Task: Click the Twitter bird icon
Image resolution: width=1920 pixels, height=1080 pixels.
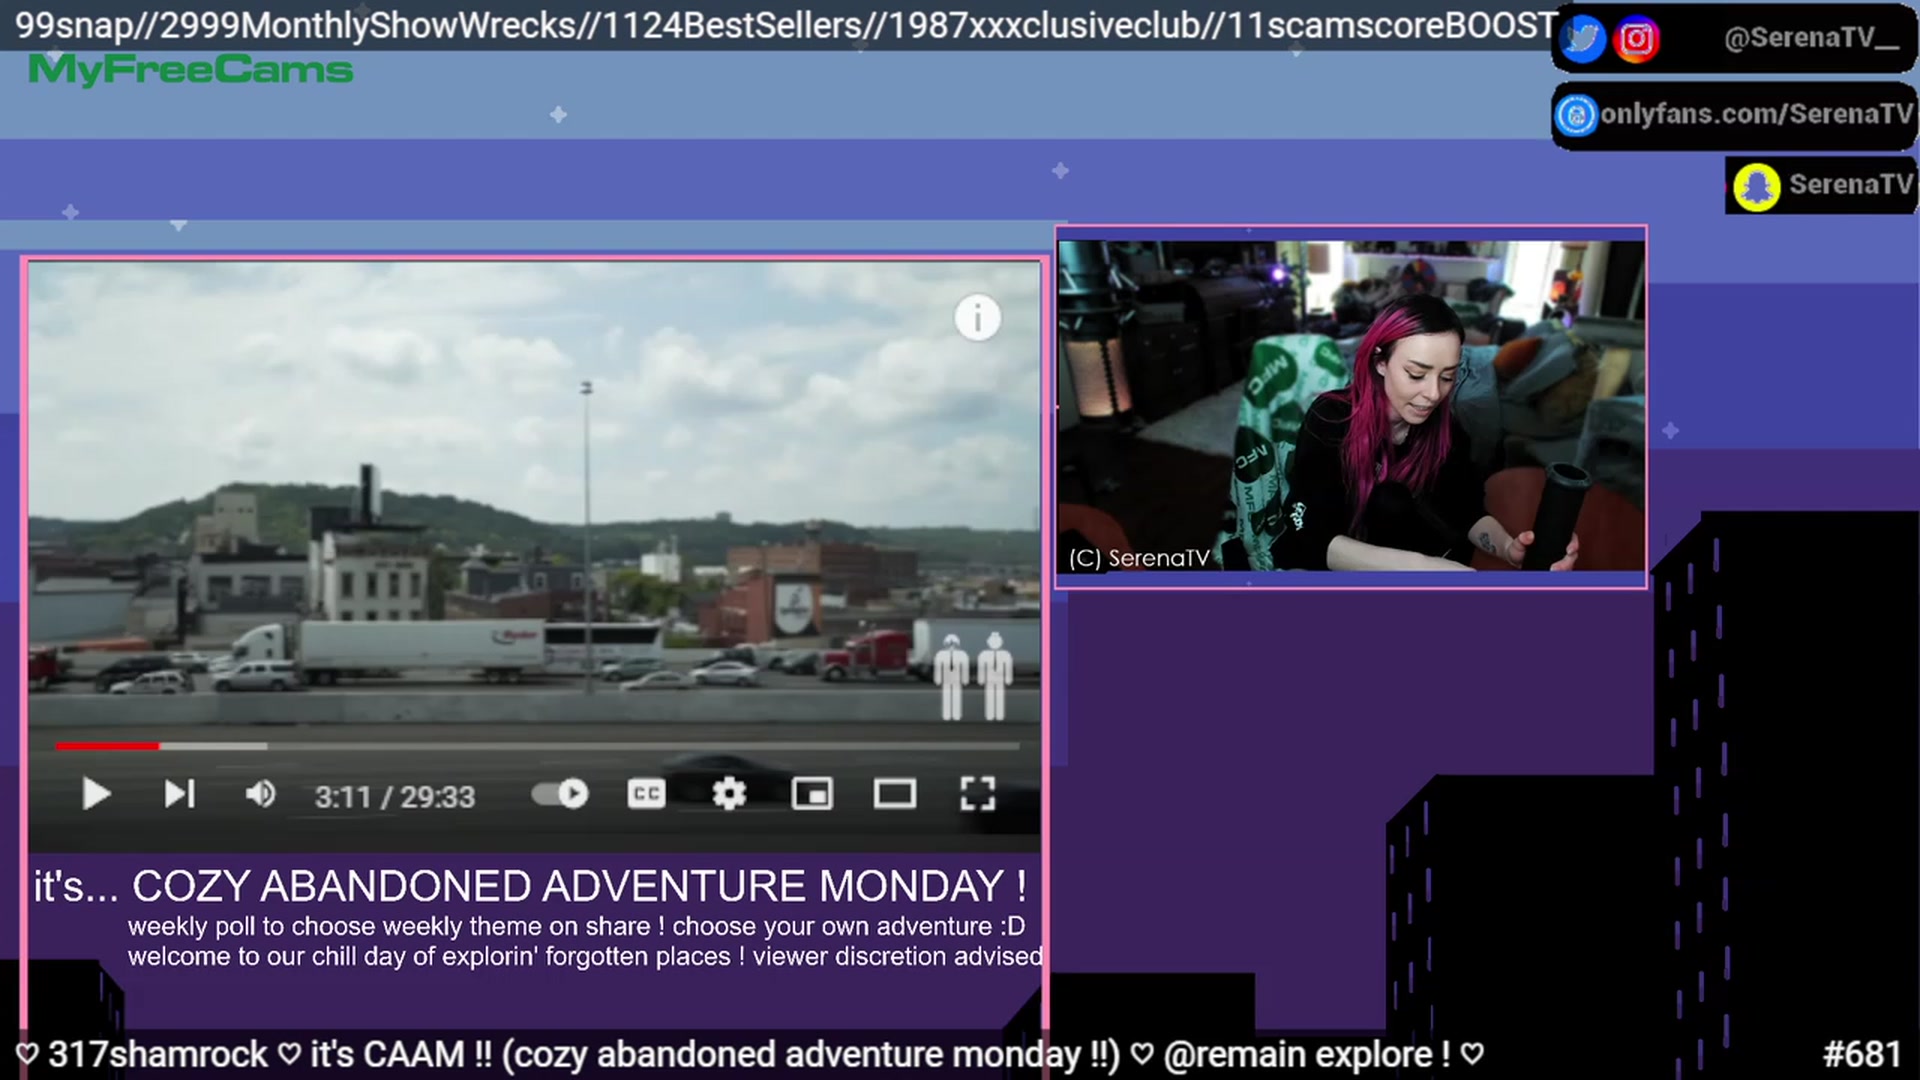Action: (1582, 39)
